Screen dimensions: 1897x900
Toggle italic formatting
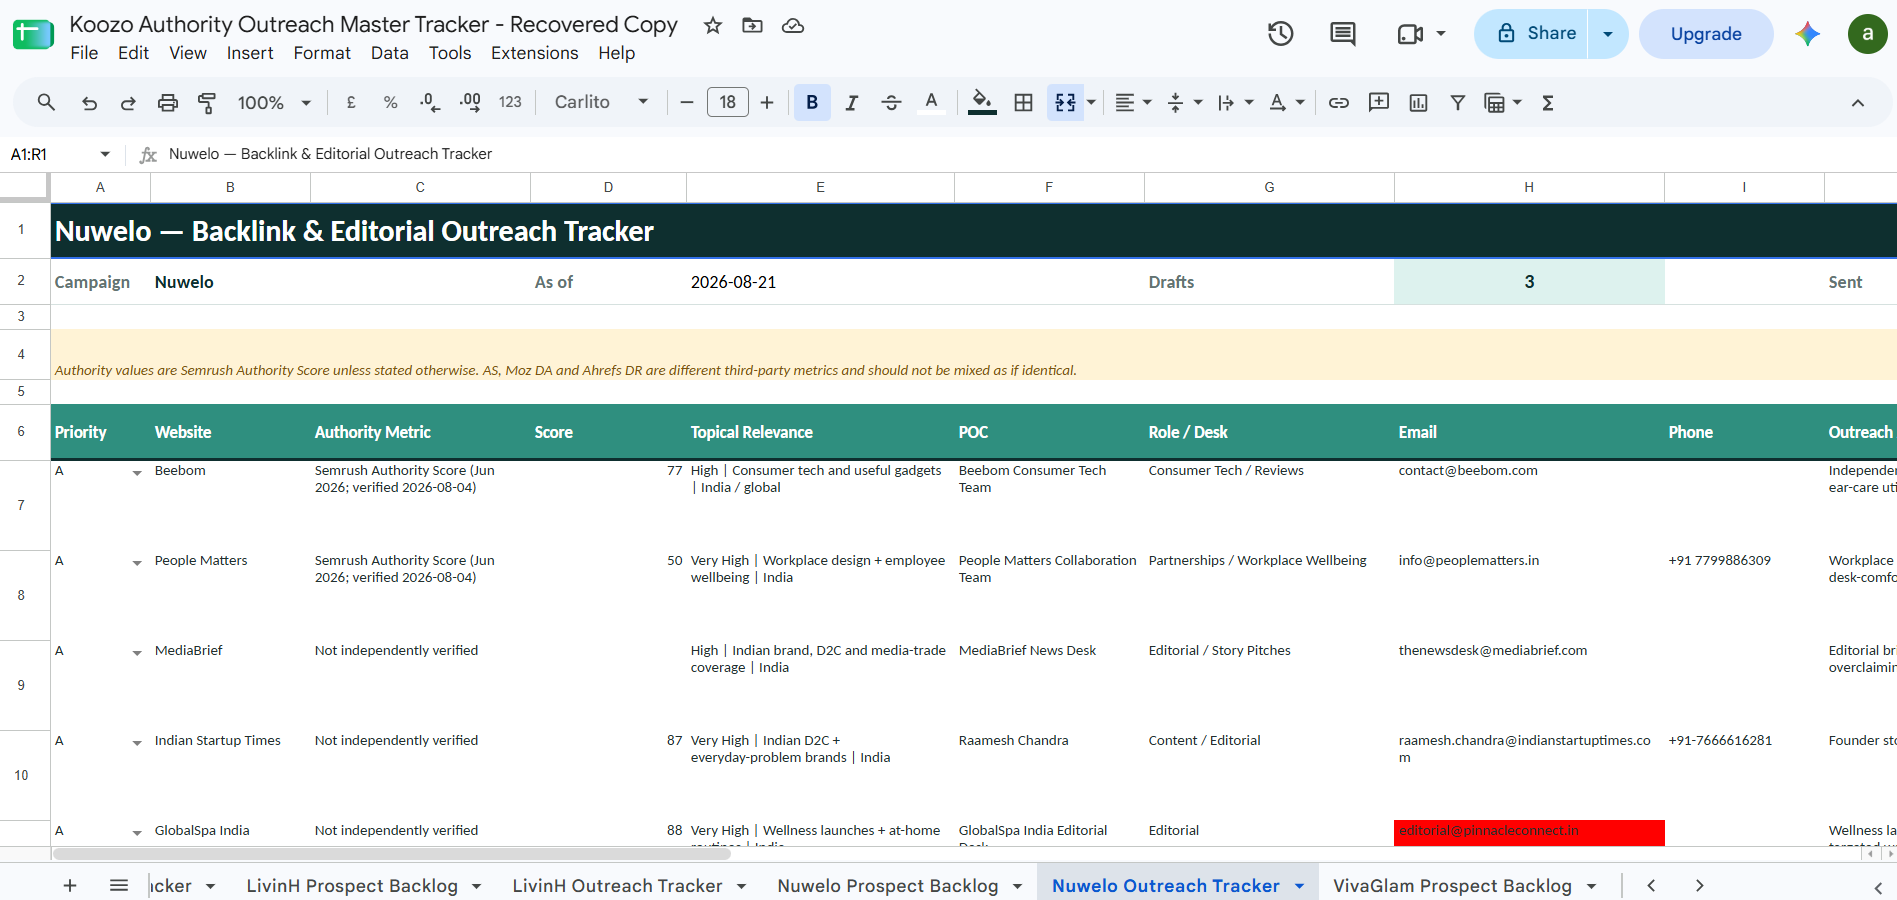pyautogui.click(x=852, y=102)
